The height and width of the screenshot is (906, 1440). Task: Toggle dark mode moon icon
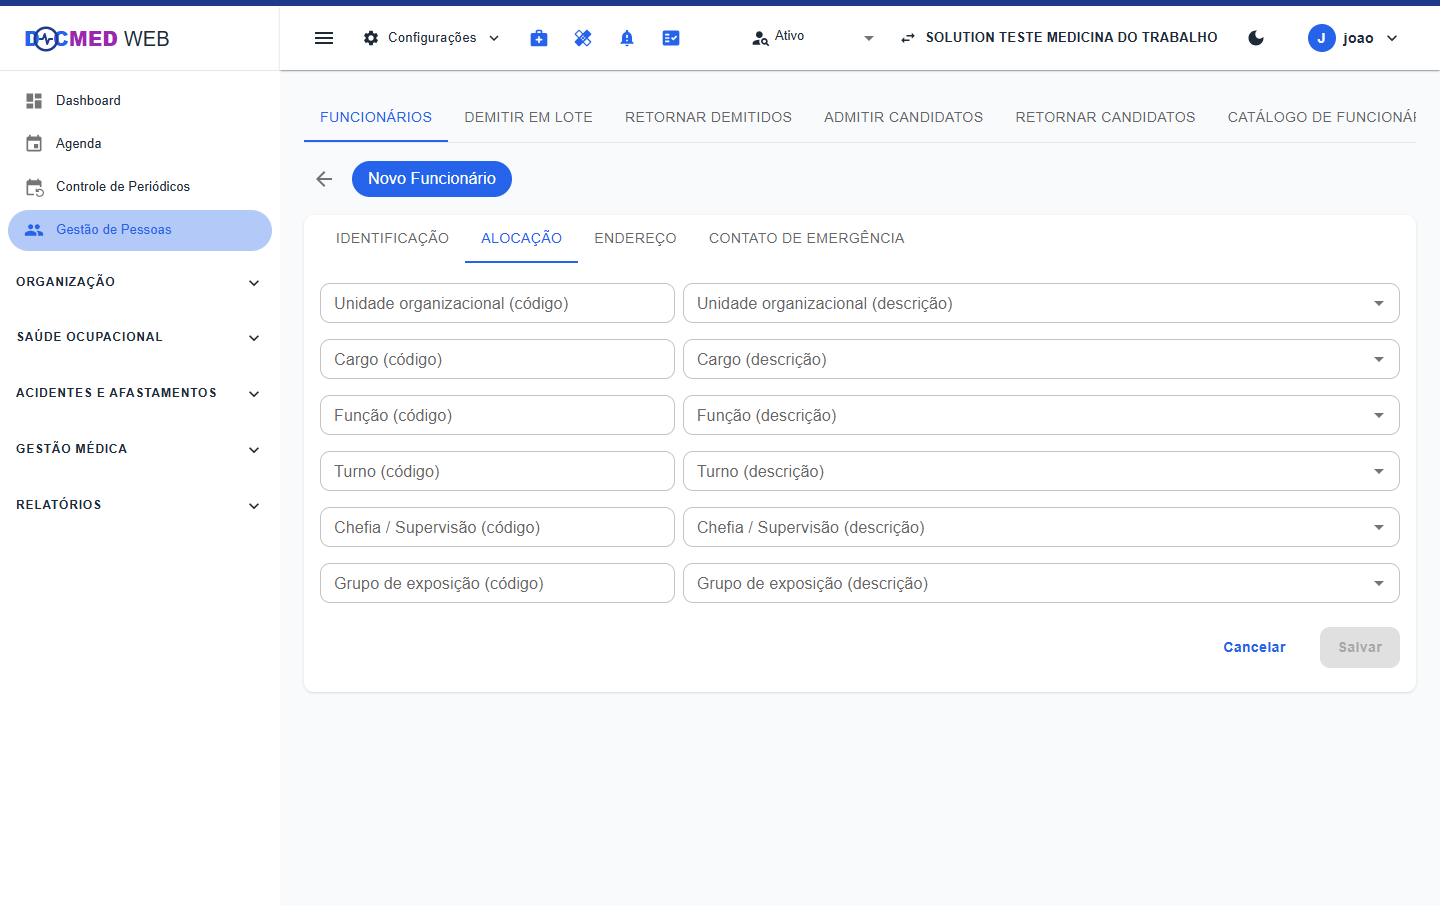click(x=1257, y=38)
